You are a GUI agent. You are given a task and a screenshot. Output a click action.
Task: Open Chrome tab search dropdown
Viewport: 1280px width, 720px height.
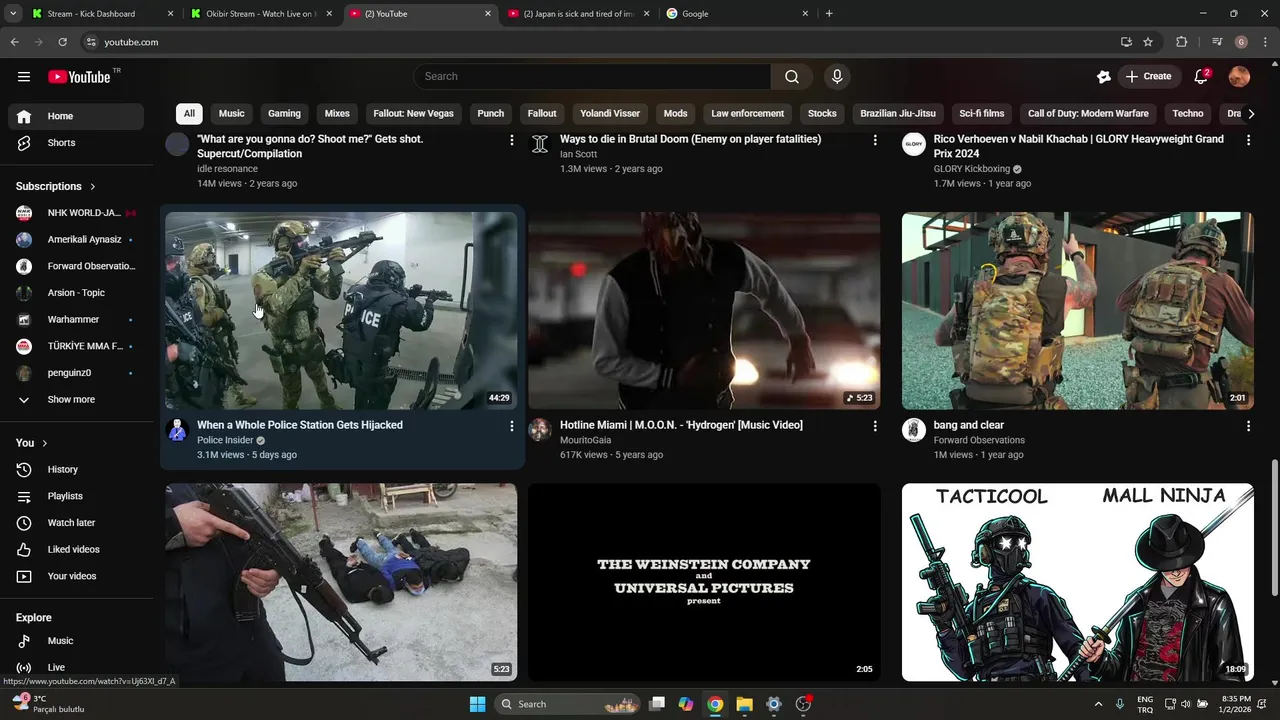13,14
